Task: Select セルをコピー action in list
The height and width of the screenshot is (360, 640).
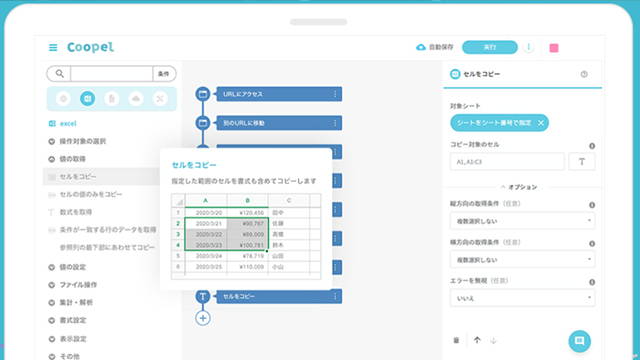Action: tap(101, 177)
